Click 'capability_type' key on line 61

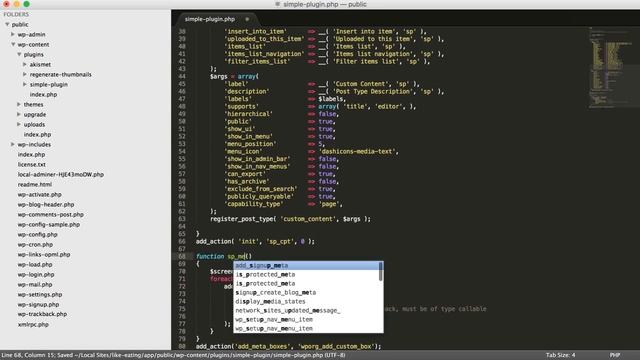pyautogui.click(x=254, y=204)
